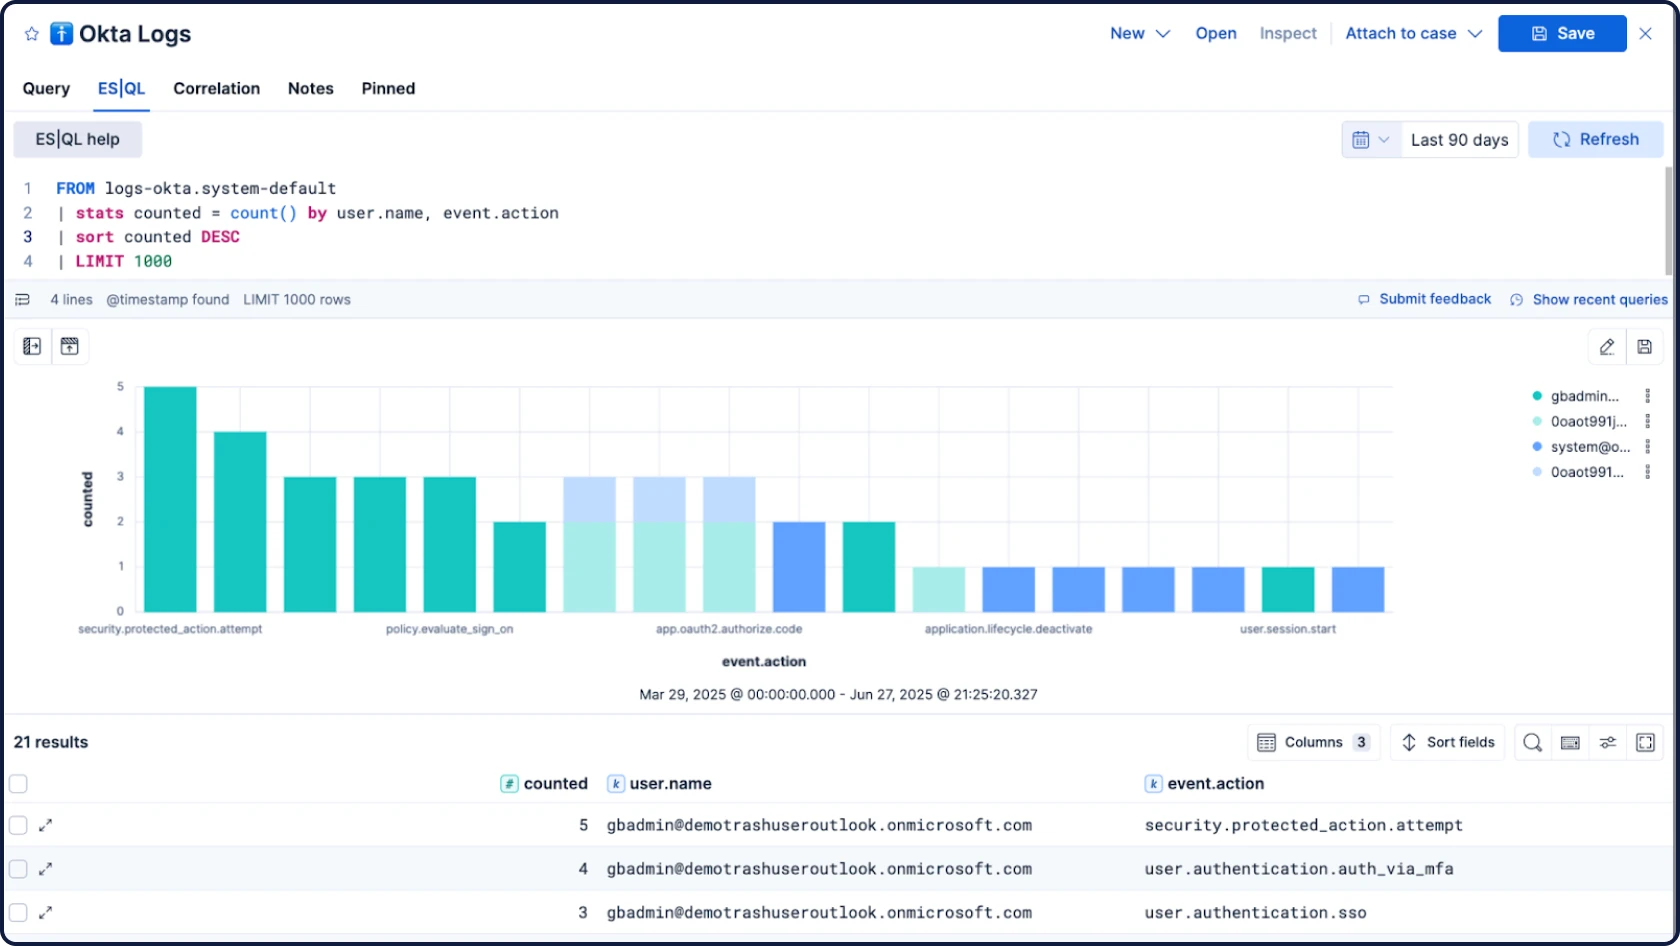This screenshot has height=946, width=1680.
Task: Click the query editor vertical scrollbar
Action: [x=1668, y=222]
